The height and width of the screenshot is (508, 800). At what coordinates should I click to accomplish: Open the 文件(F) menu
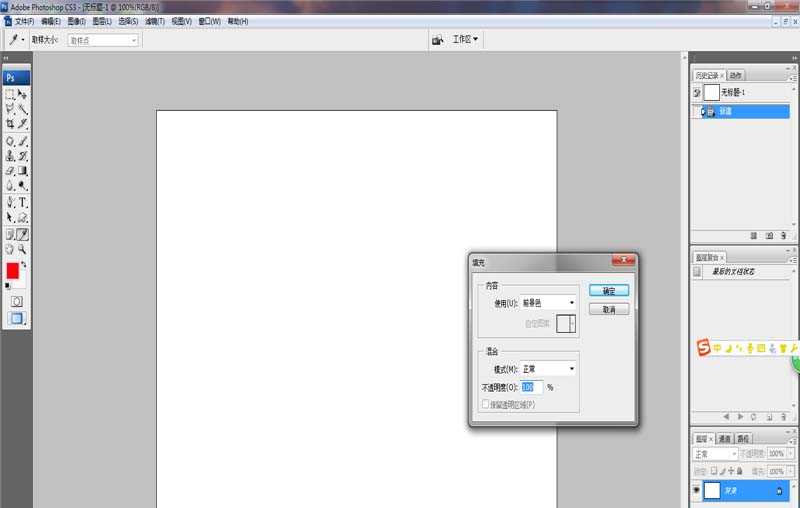click(x=25, y=21)
